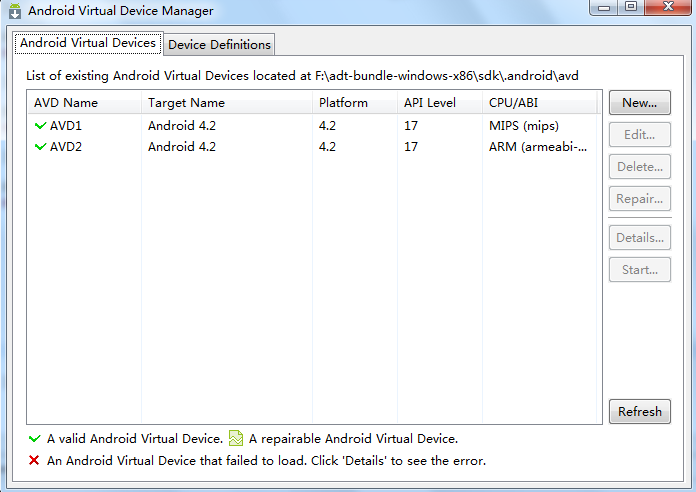Select the AVD1 row name
696x492 pixels.
pos(66,126)
